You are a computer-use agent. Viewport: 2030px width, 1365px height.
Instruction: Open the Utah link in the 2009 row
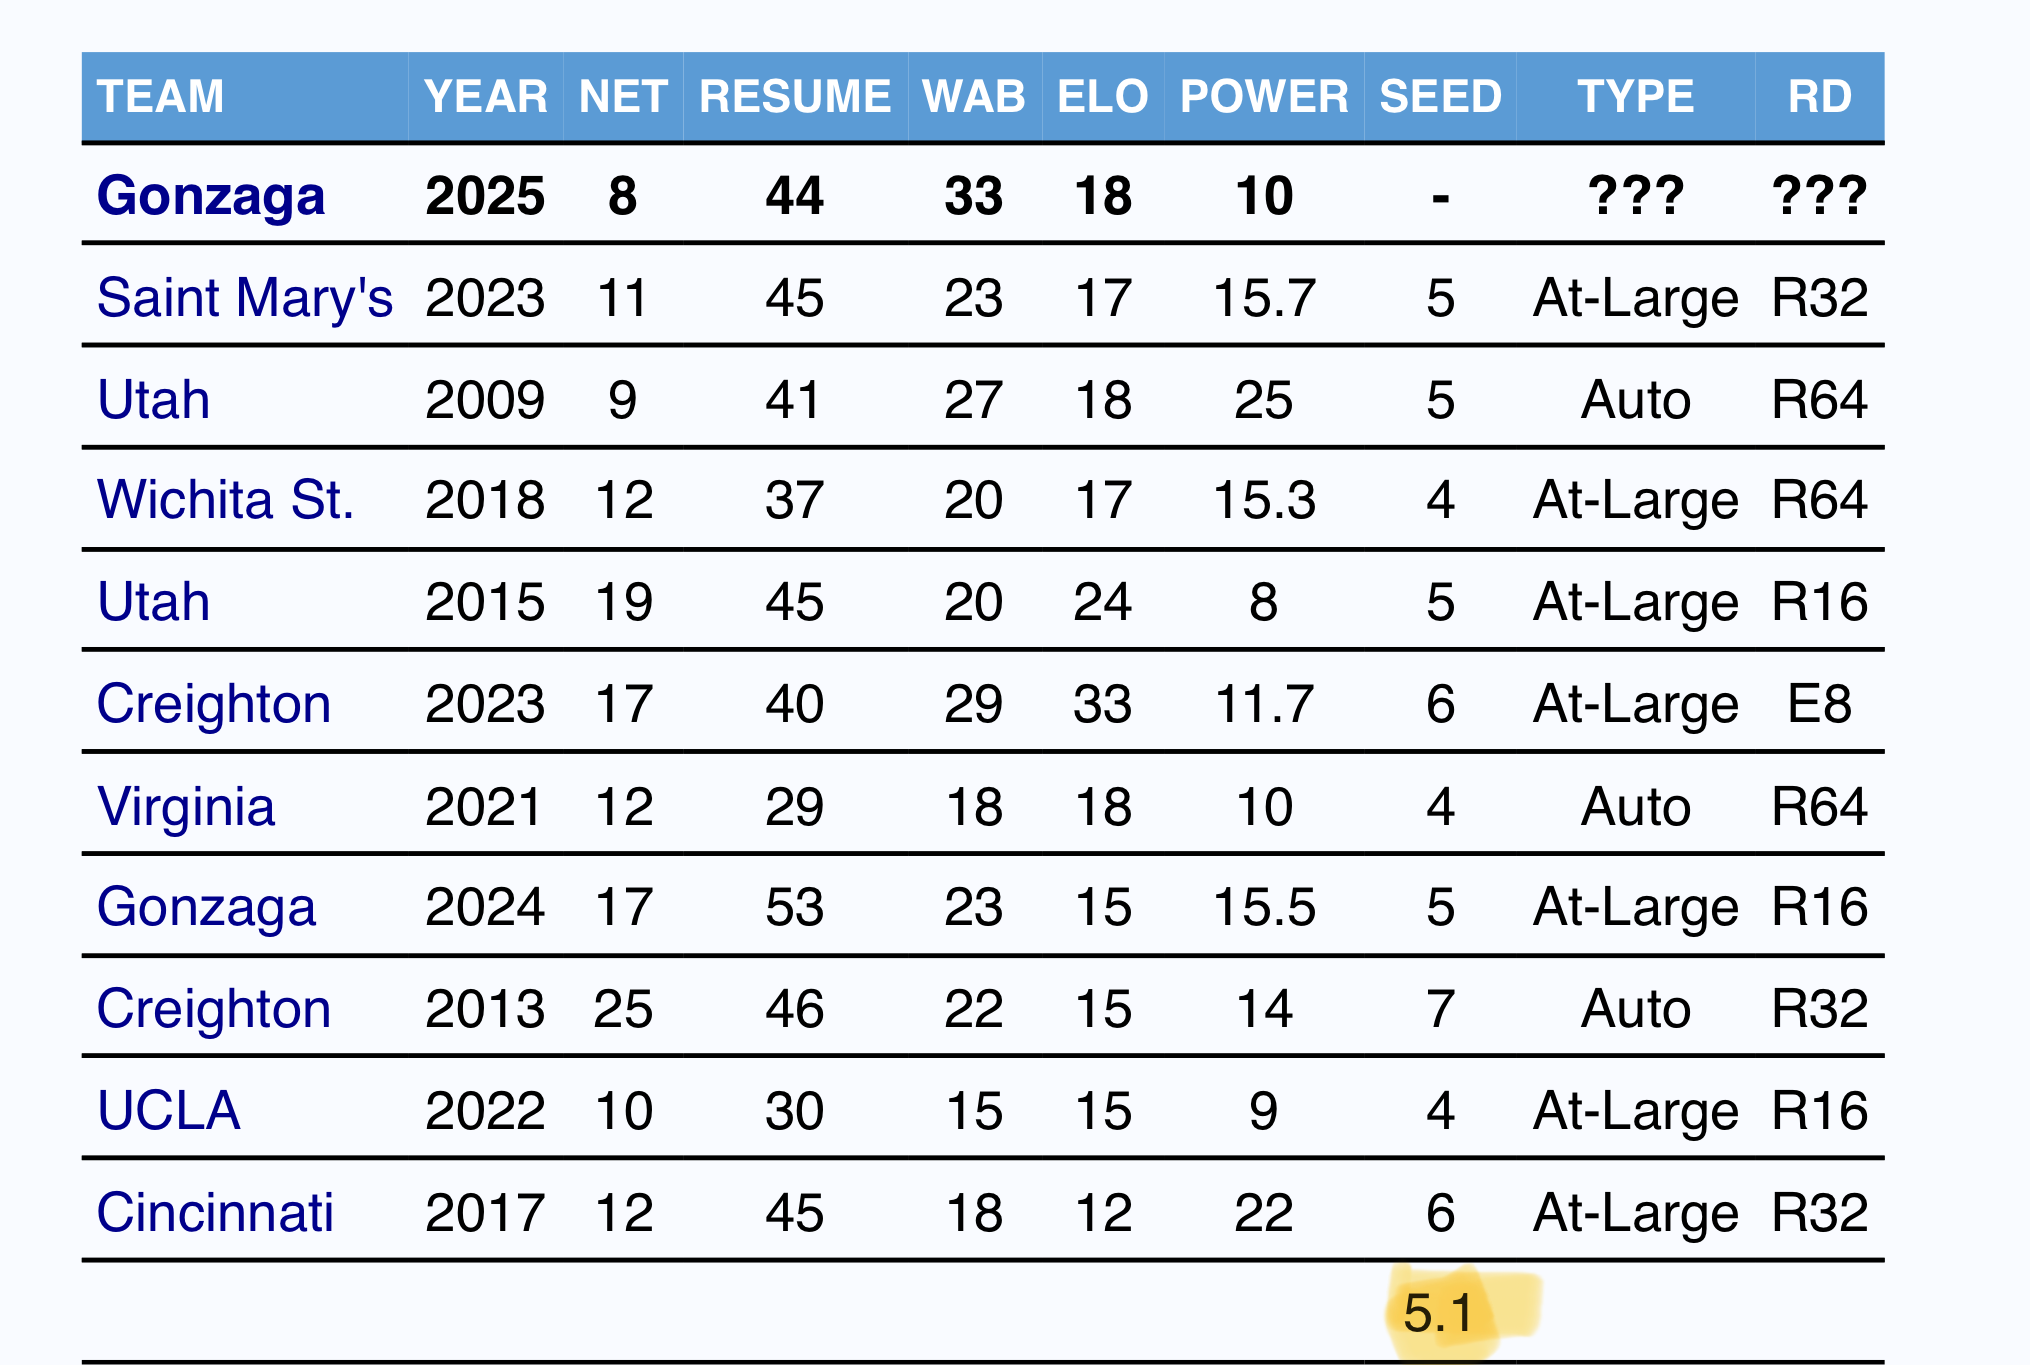coord(153,400)
